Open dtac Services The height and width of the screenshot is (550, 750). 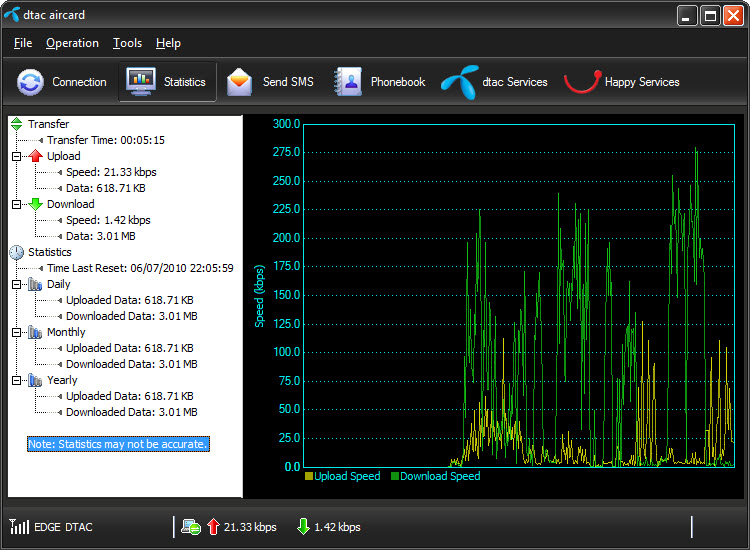coord(494,82)
